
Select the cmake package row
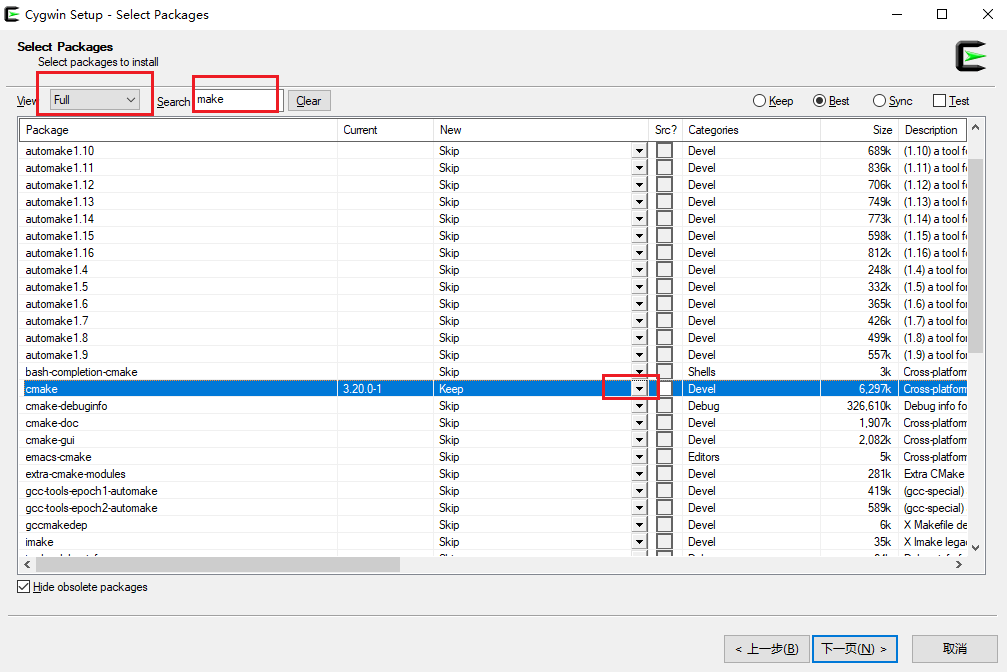[x=495, y=389]
